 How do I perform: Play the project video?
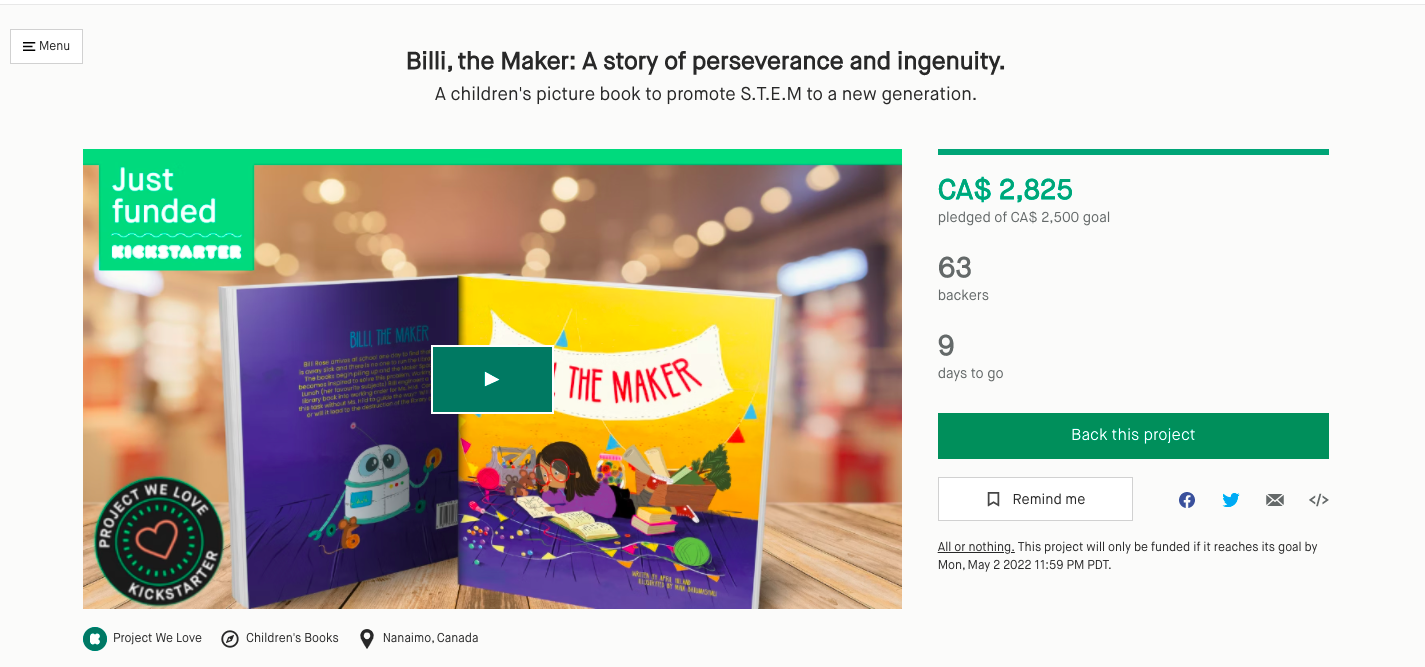pyautogui.click(x=491, y=379)
